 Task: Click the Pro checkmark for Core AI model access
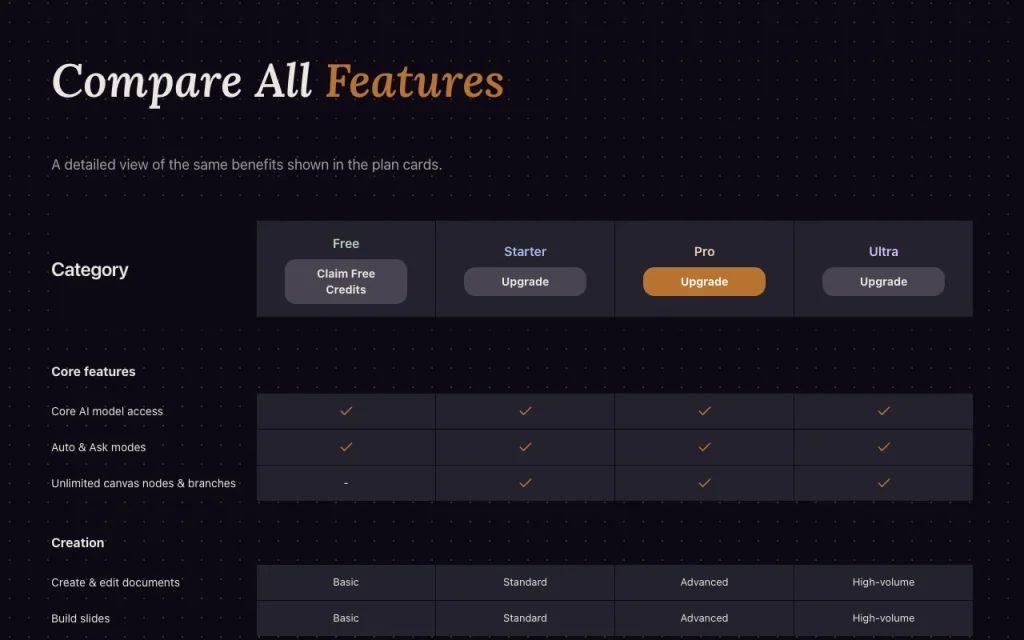(704, 411)
